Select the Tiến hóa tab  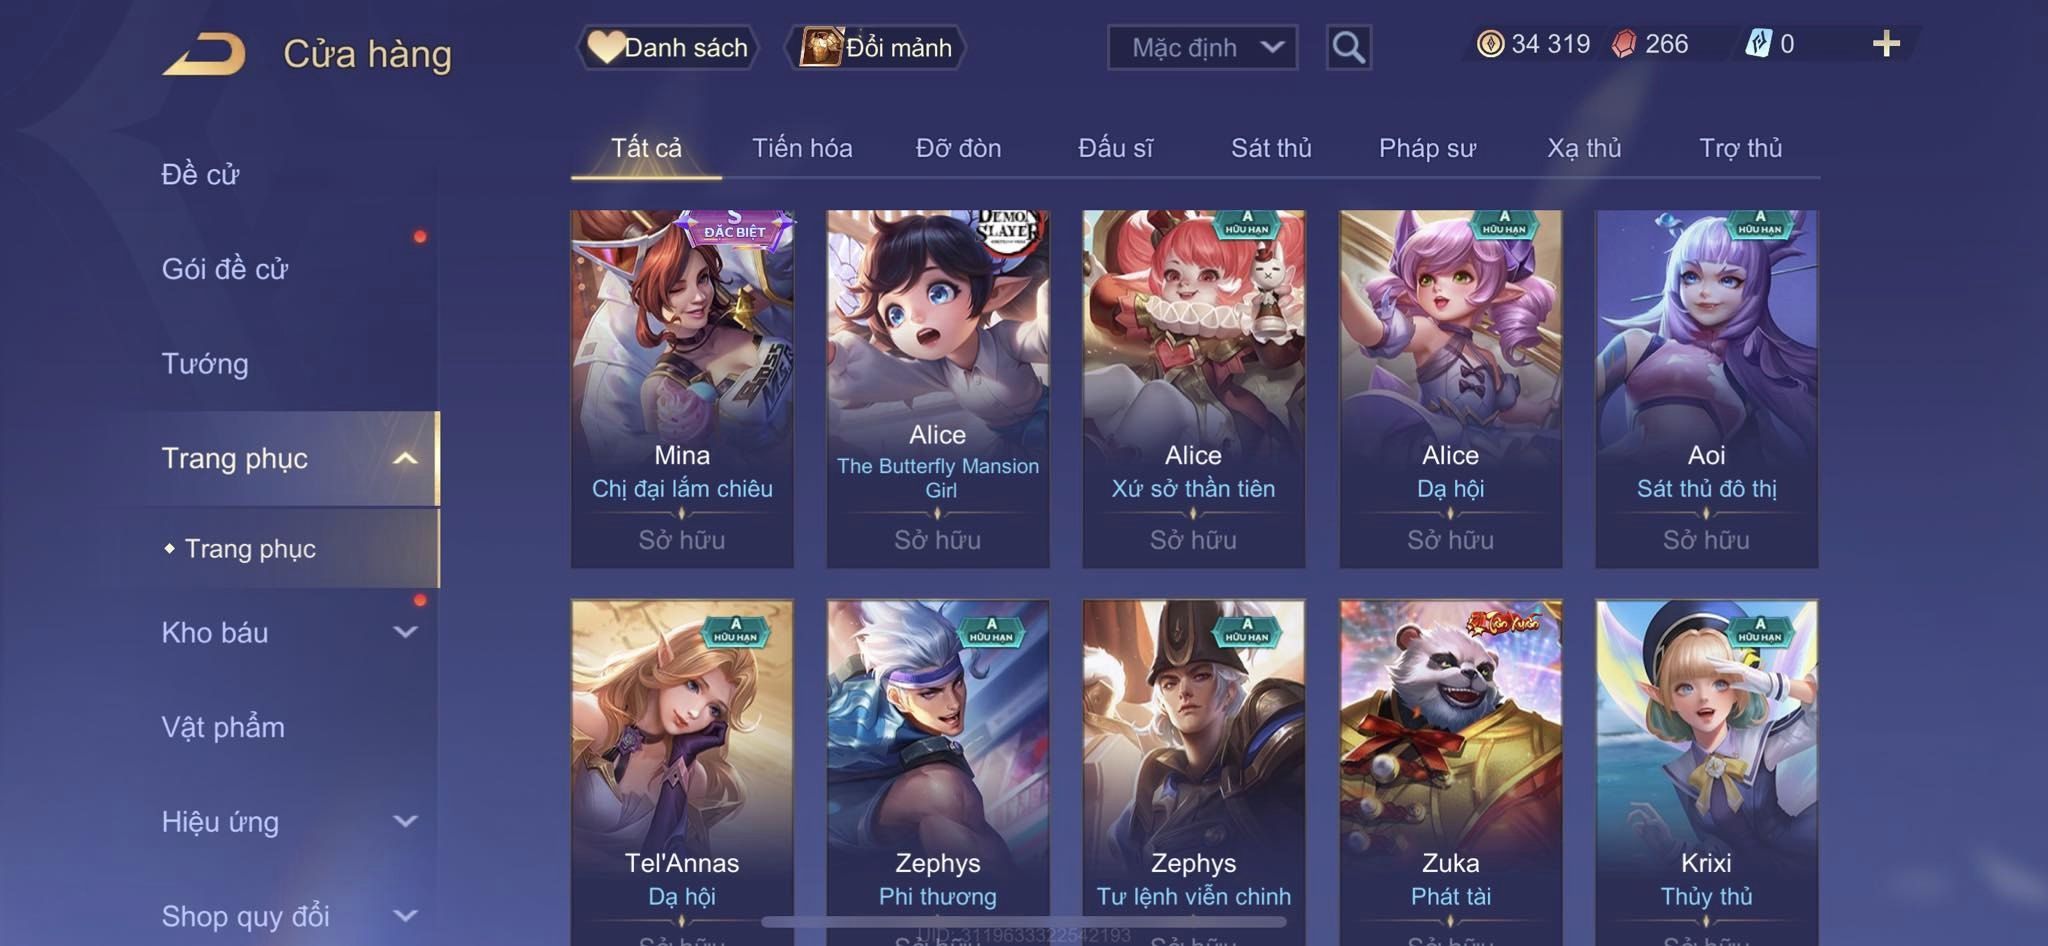[x=802, y=148]
